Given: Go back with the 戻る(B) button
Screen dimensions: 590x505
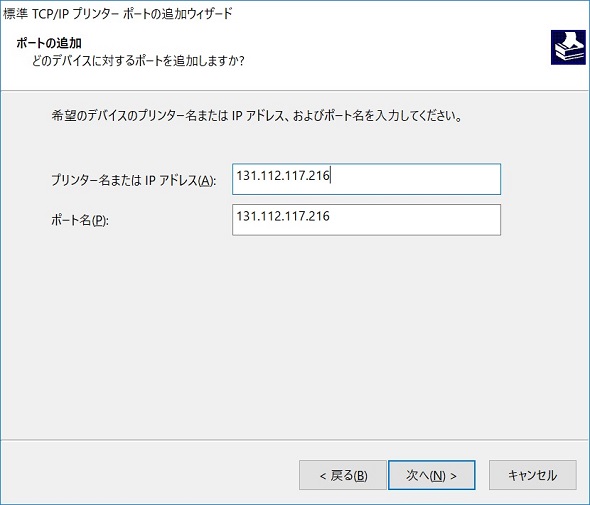Looking at the screenshot, I should pos(343,475).
